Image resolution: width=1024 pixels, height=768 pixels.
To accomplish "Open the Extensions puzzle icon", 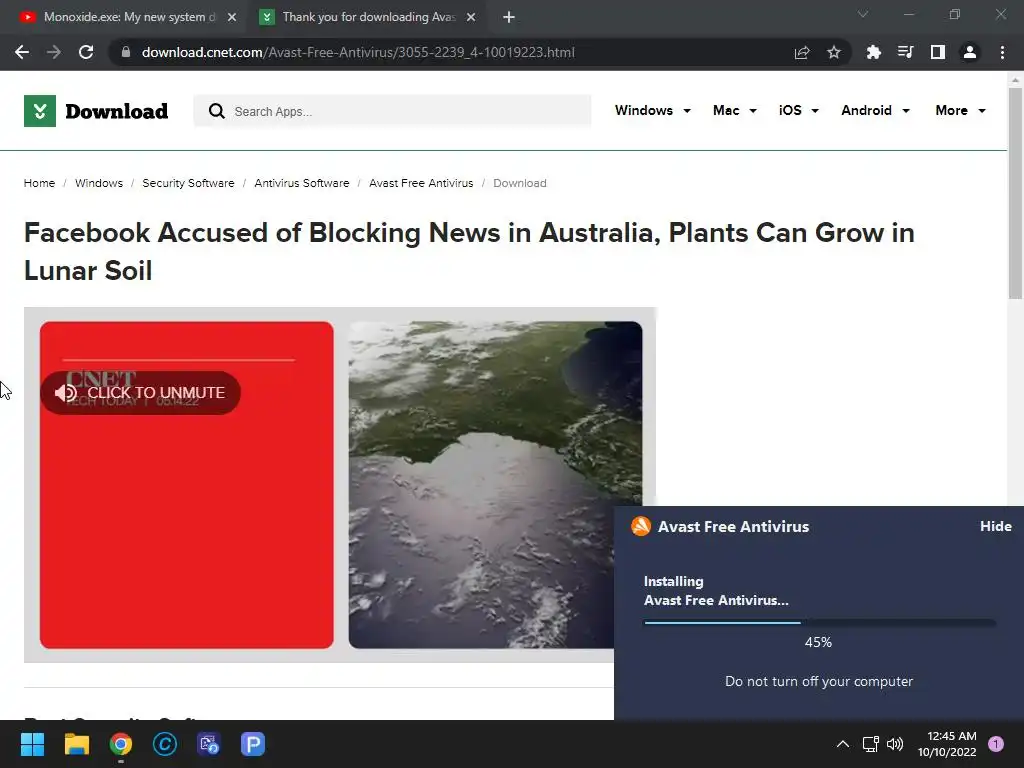I will coord(874,52).
